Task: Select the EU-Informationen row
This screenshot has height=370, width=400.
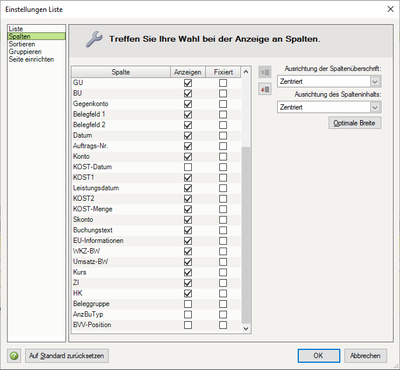Action: [x=156, y=241]
